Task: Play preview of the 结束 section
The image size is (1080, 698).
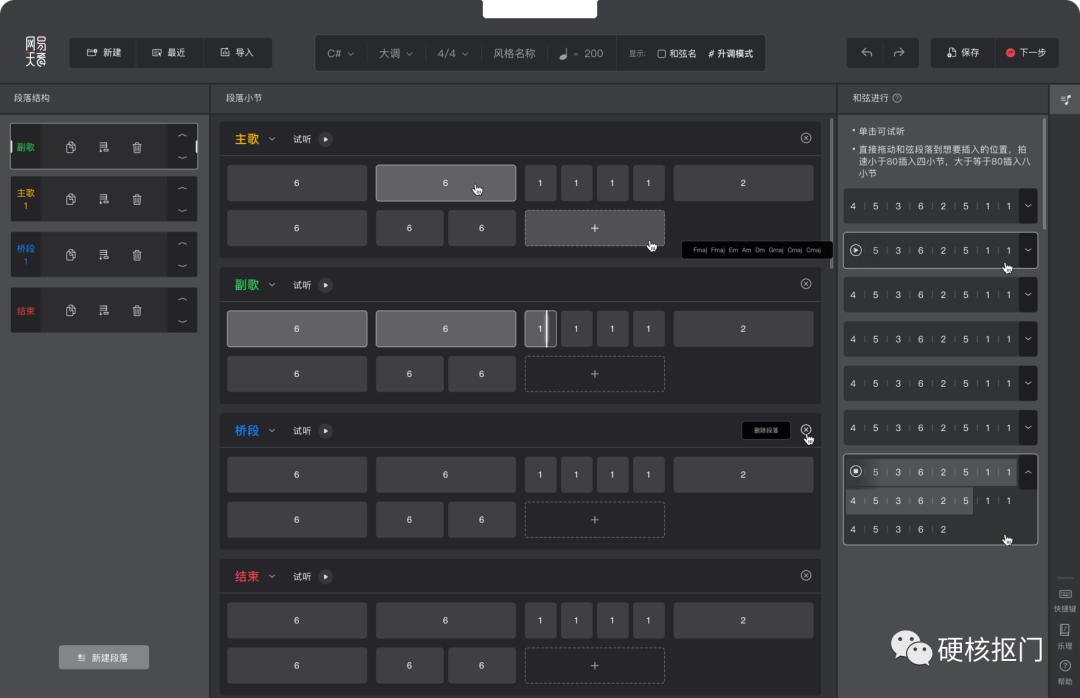Action: (x=326, y=577)
